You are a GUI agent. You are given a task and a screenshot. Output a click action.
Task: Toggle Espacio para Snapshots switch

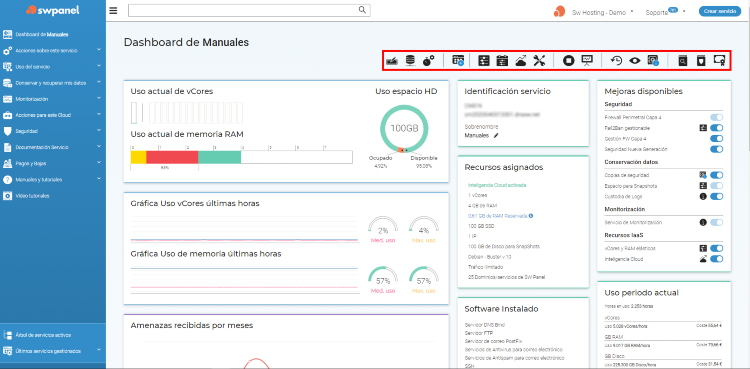click(x=717, y=186)
